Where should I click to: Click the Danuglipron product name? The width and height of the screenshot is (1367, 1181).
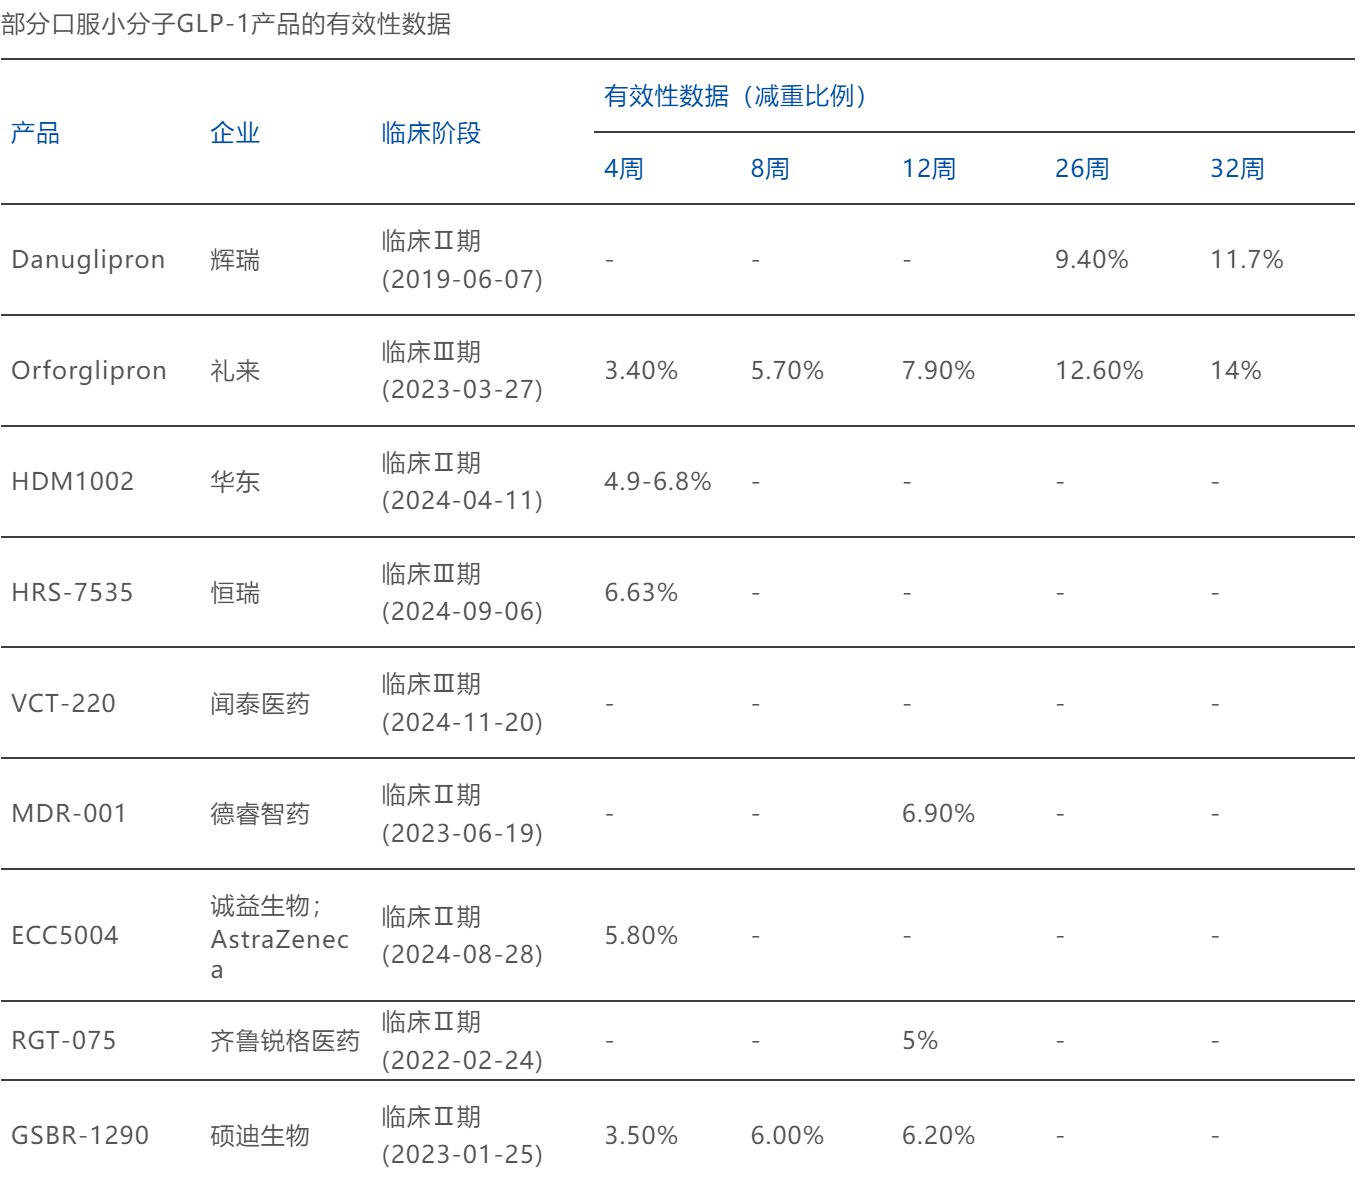[88, 260]
